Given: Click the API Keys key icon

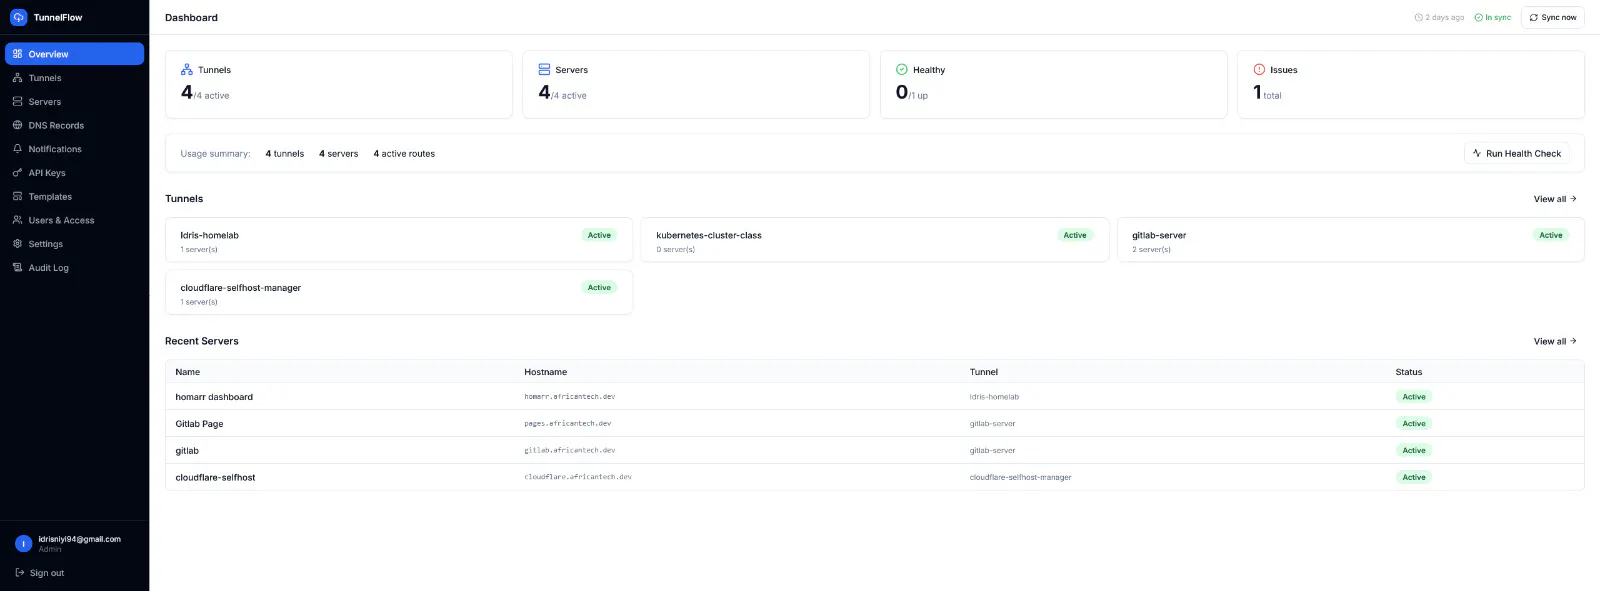Looking at the screenshot, I should (17, 173).
